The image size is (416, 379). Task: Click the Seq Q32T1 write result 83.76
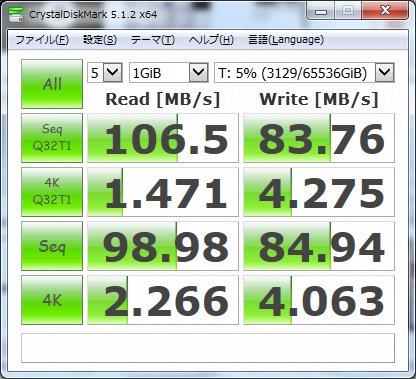point(319,138)
